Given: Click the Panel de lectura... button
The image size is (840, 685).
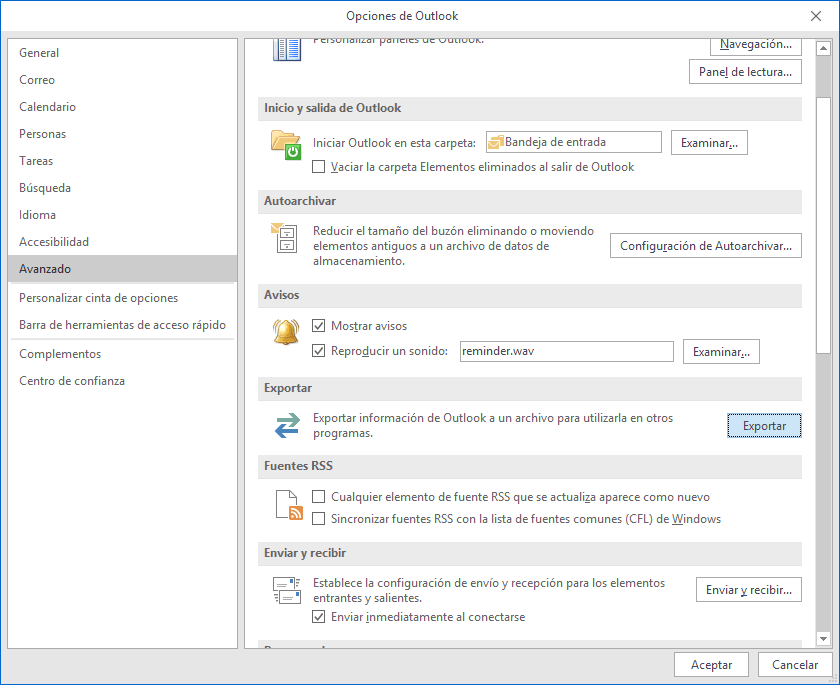Looking at the screenshot, I should coord(745,72).
